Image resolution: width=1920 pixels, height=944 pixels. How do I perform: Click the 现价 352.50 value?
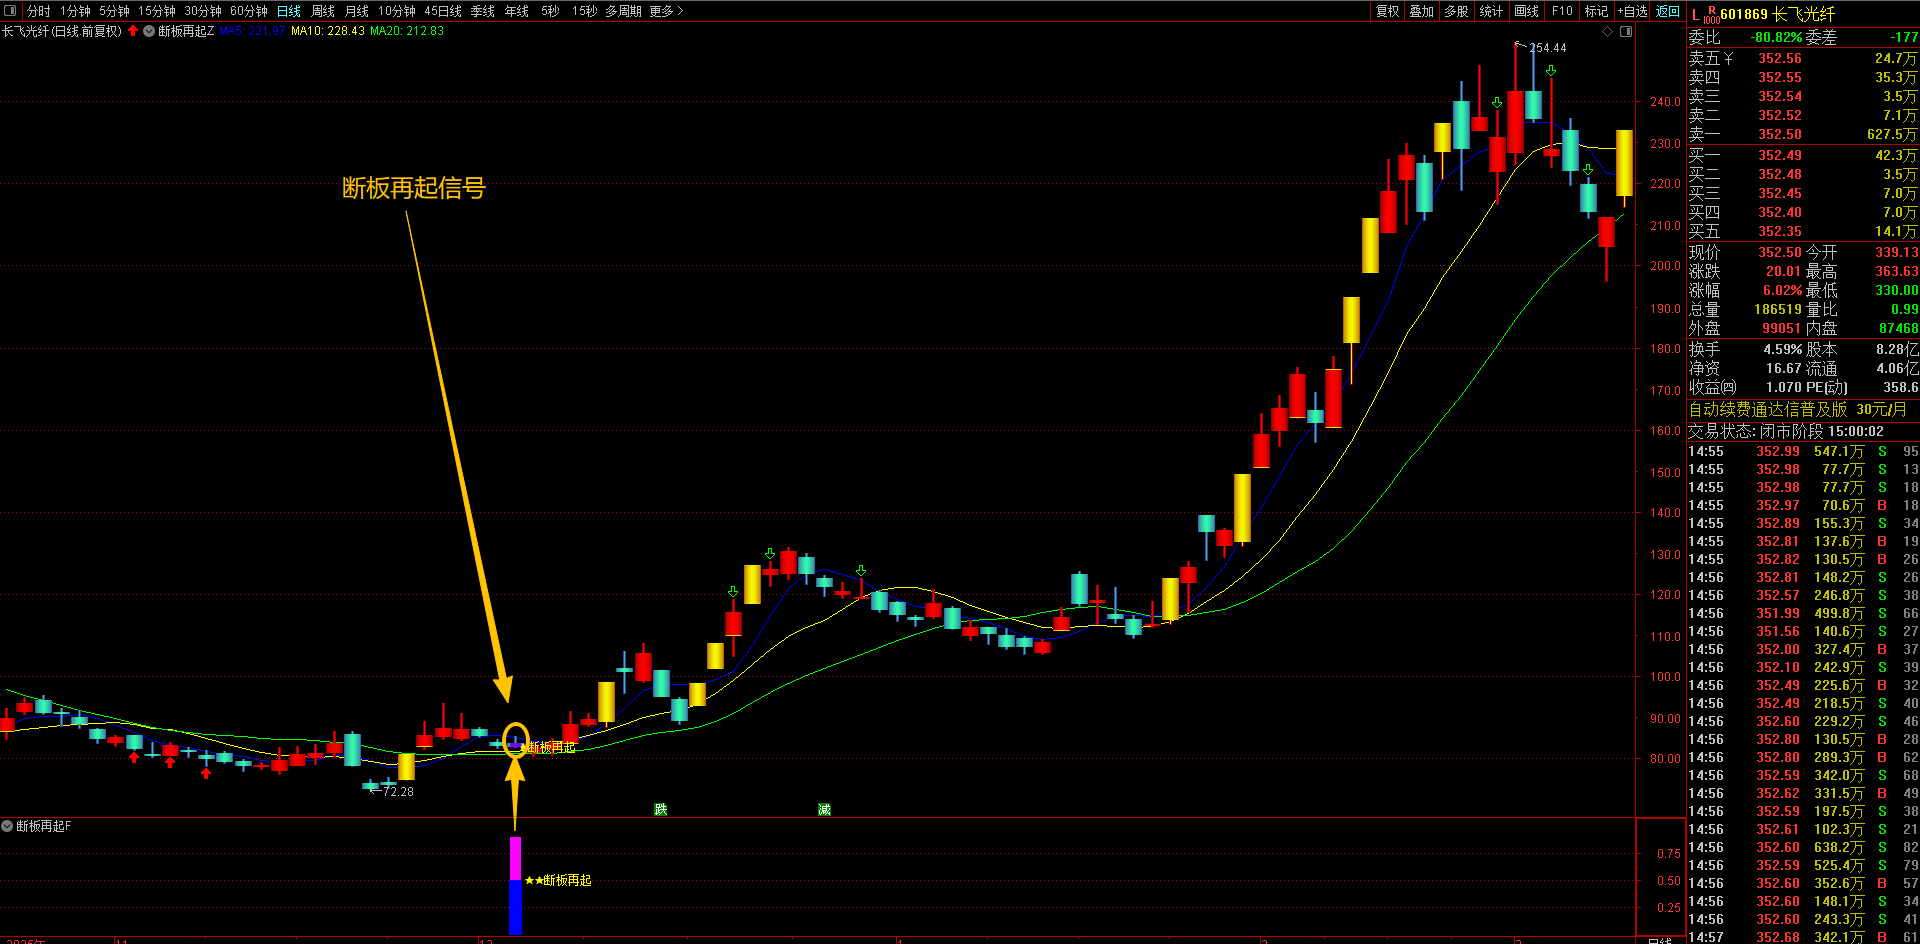(1780, 252)
